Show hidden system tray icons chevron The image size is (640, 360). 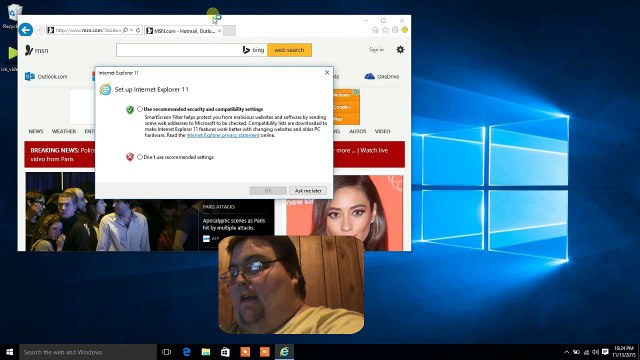coord(567,352)
